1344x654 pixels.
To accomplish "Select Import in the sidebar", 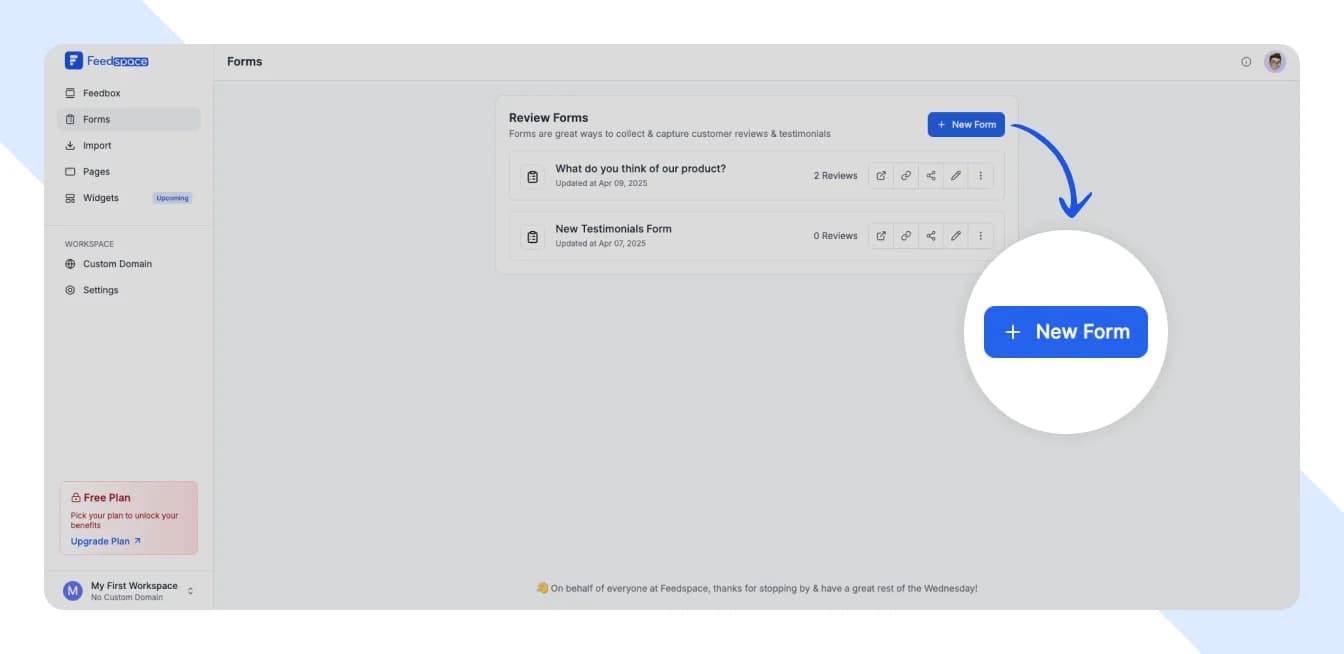I will coord(97,146).
